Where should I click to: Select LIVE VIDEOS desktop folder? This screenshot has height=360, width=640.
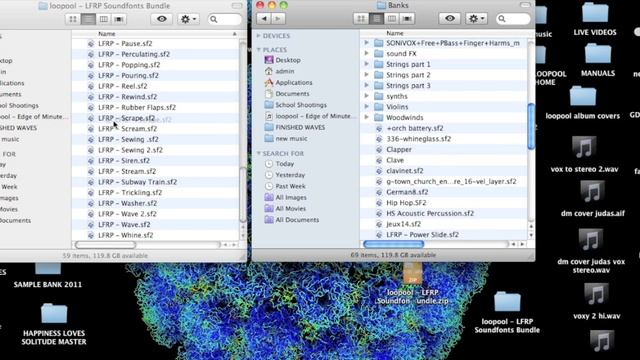click(595, 18)
